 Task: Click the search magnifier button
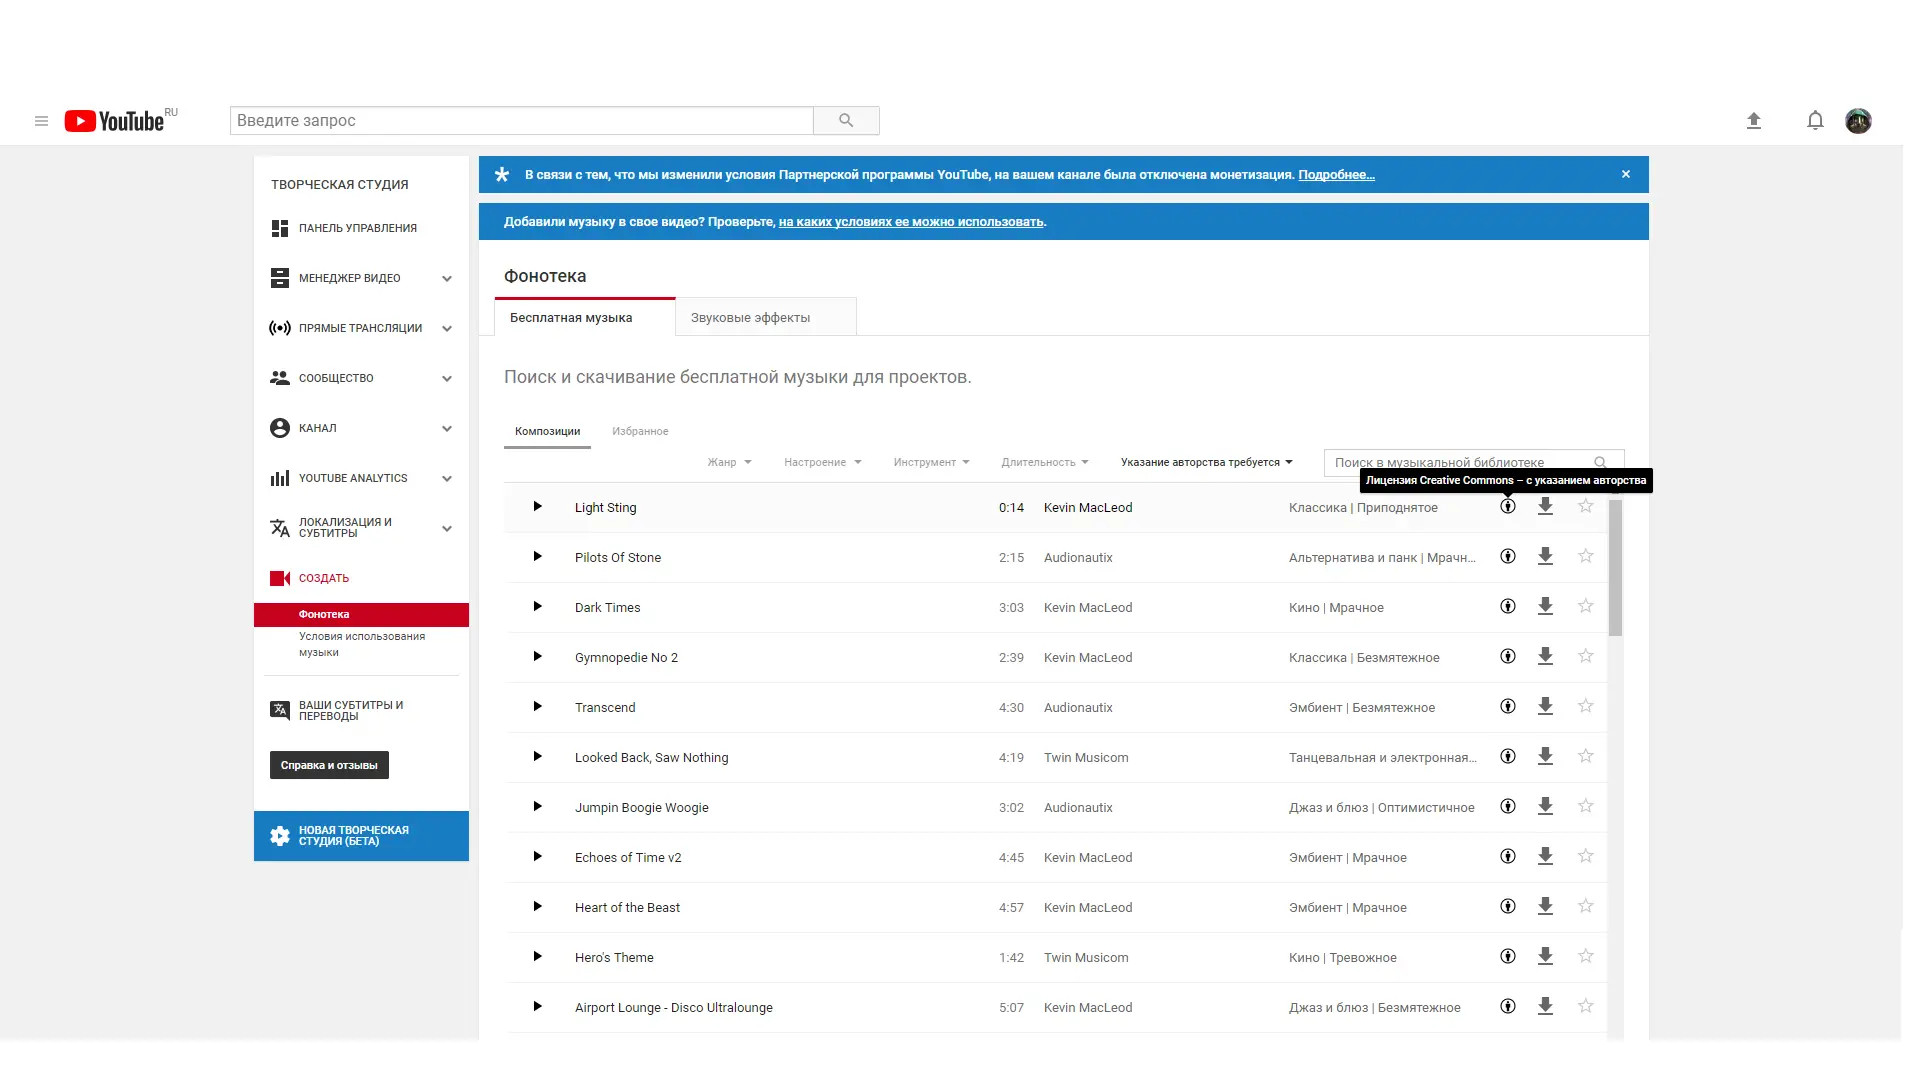(x=846, y=121)
